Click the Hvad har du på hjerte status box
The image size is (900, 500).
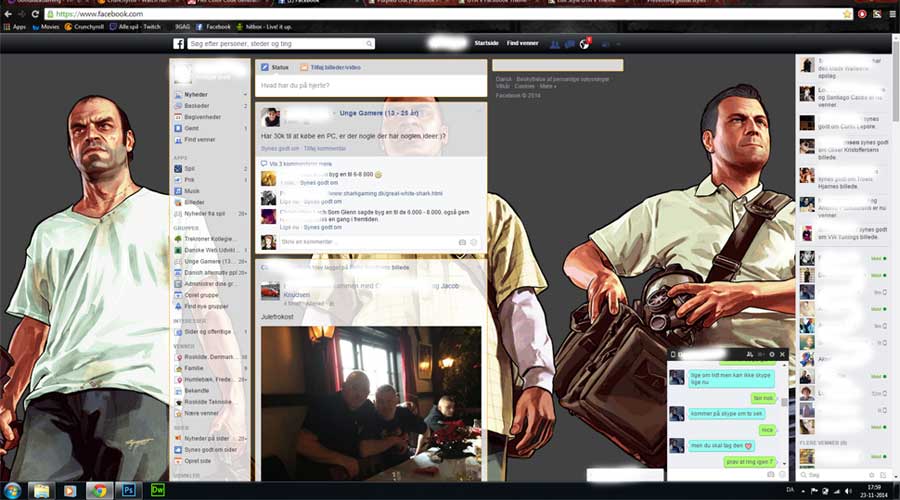coord(371,86)
